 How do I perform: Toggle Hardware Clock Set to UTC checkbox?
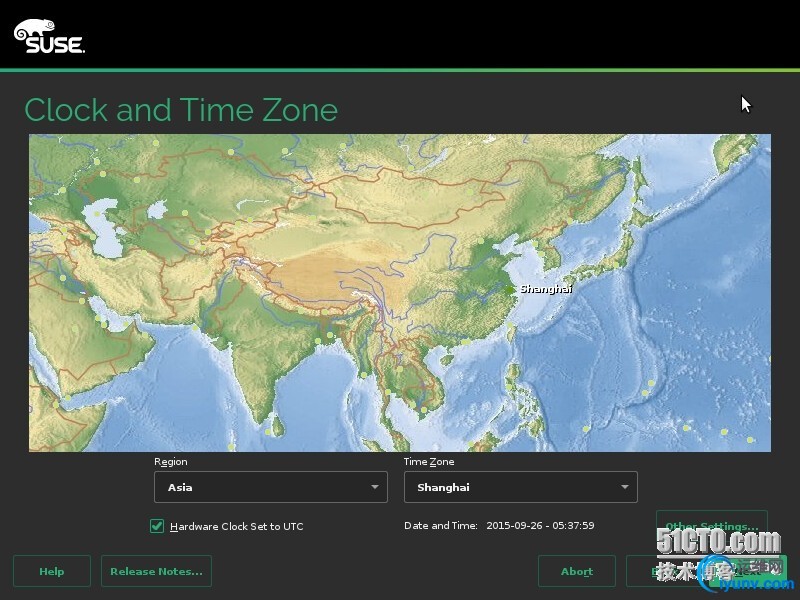coord(157,526)
